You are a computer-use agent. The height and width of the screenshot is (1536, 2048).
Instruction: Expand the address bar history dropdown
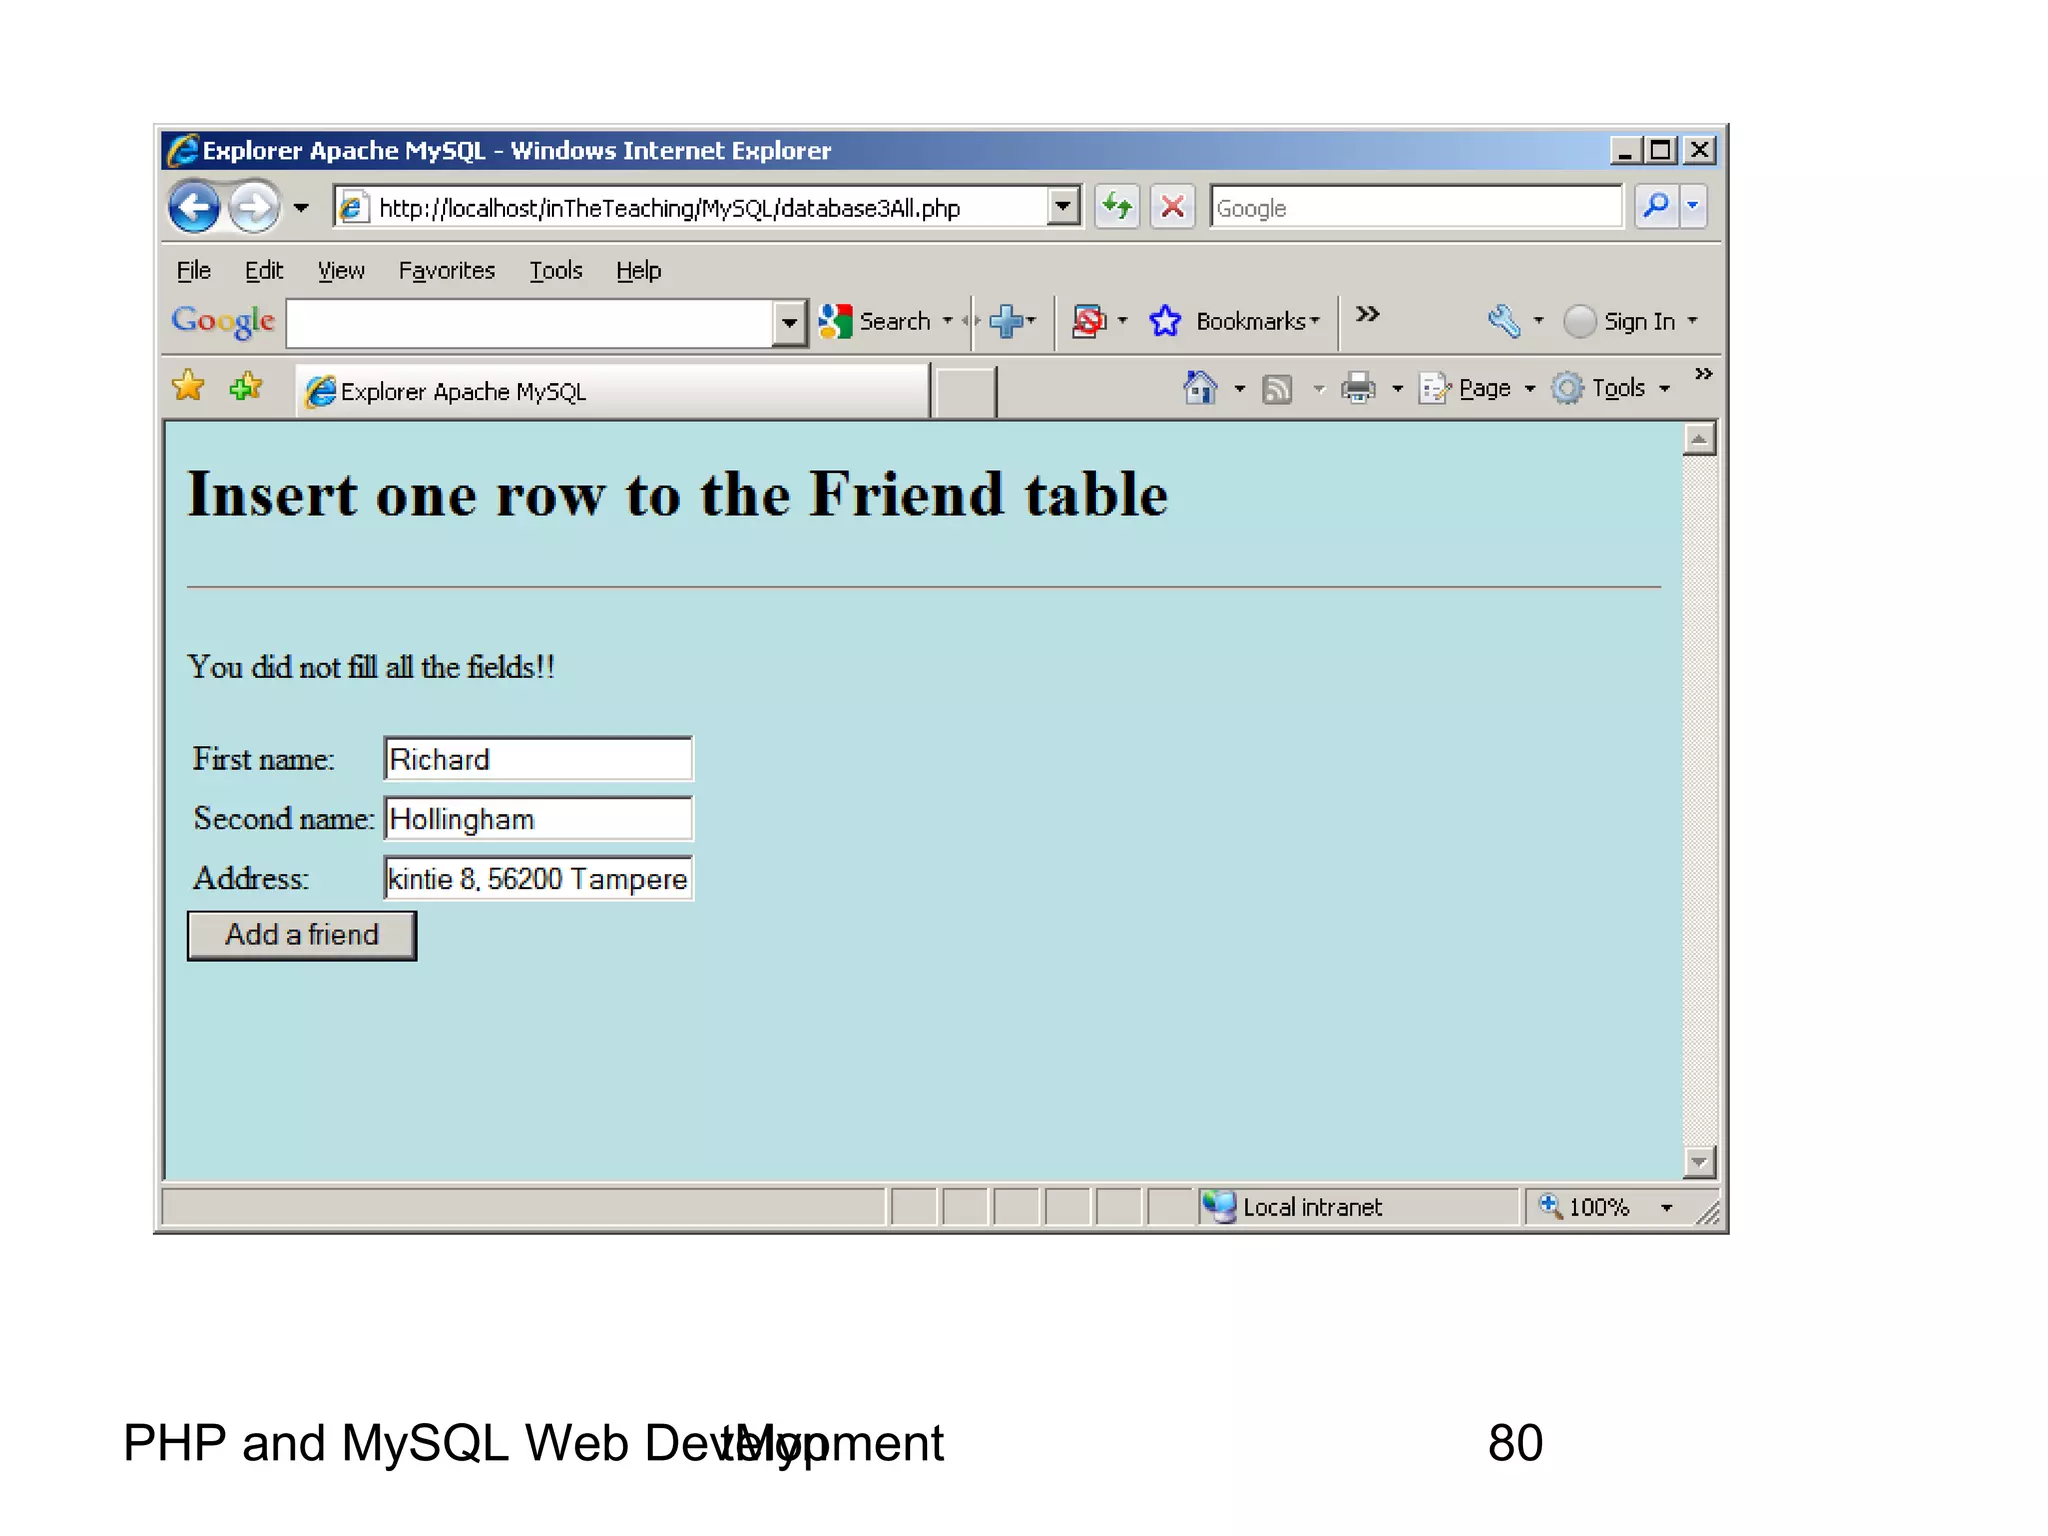pos(1064,207)
